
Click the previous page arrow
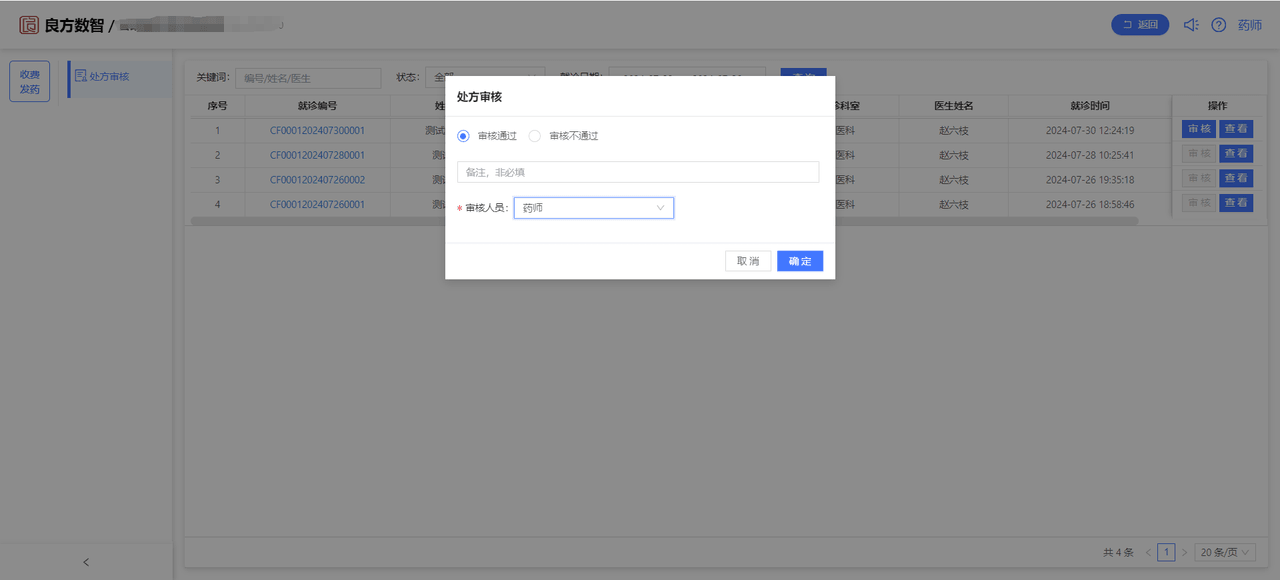1148,552
